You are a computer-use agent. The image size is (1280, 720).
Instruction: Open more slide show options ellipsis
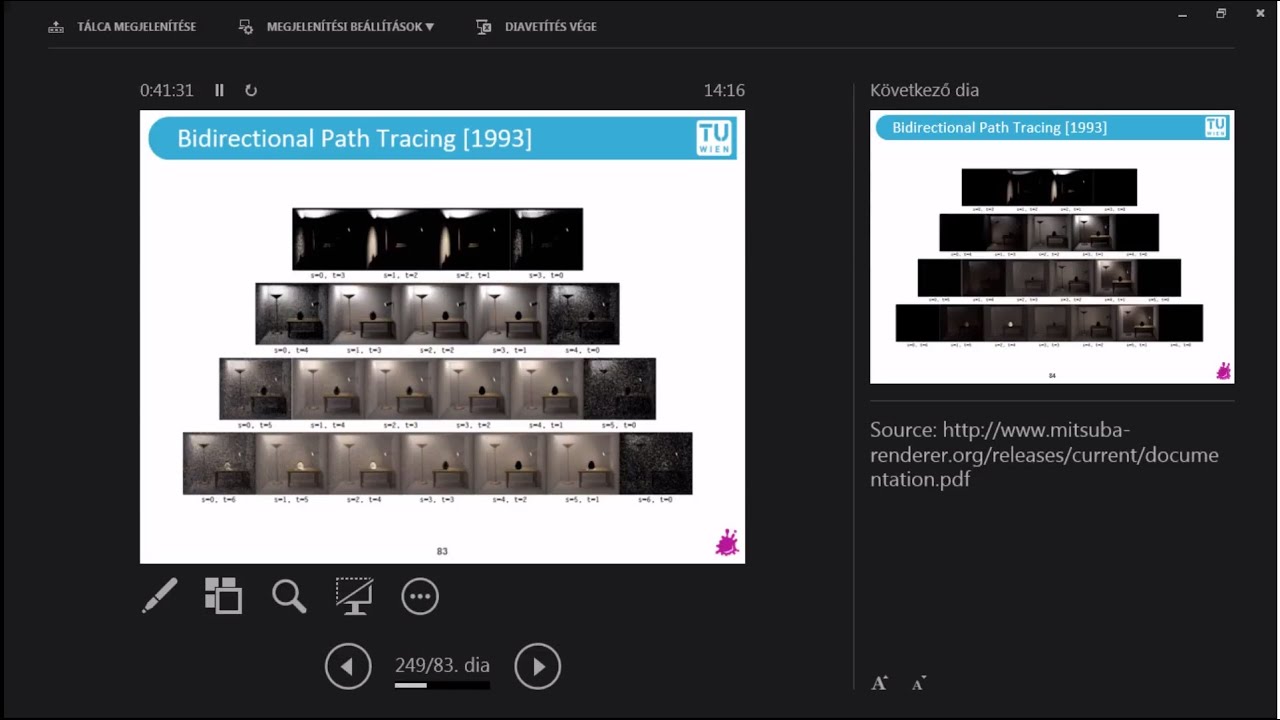[x=420, y=597]
